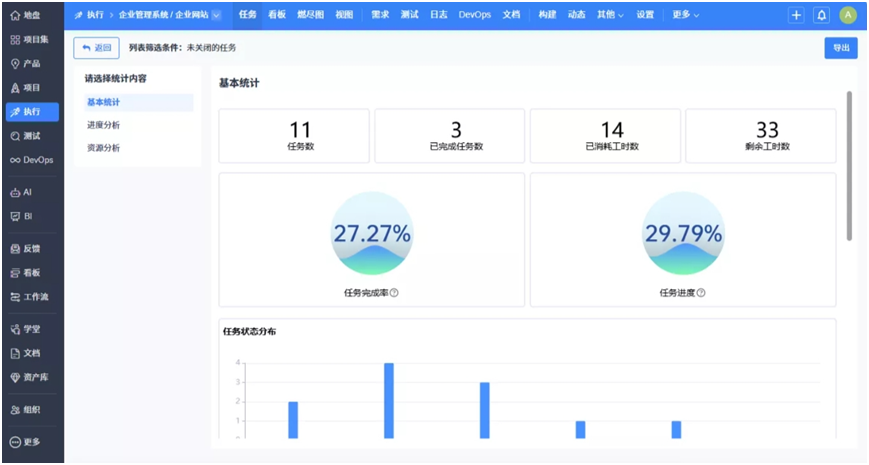Viewport: 869px width, 465px height.
Task: Open the 地盘 home sidebar item
Action: [25, 16]
